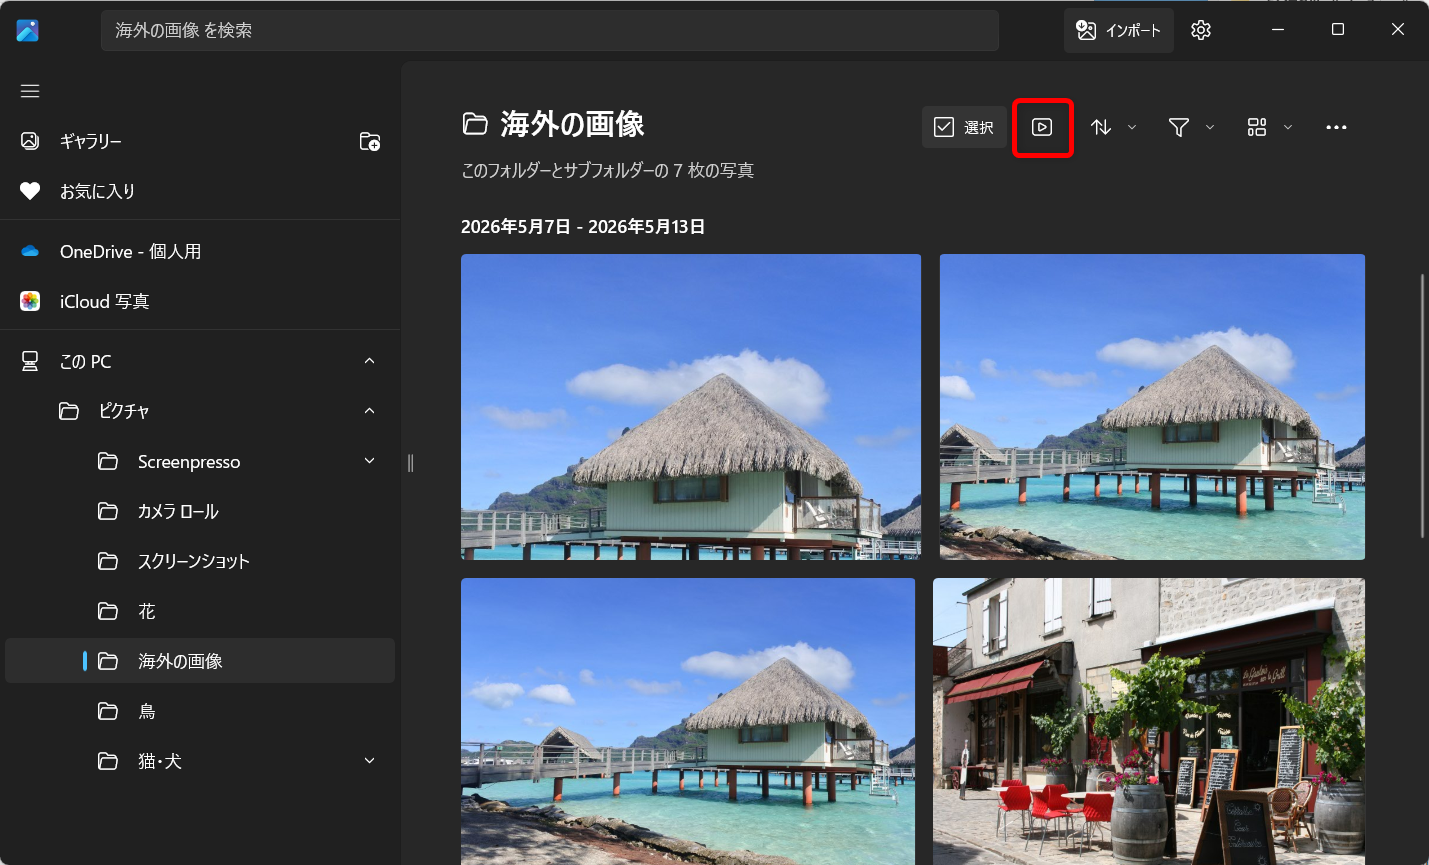Open settings with the gear icon
Viewport: 1429px width, 865px height.
(1201, 30)
